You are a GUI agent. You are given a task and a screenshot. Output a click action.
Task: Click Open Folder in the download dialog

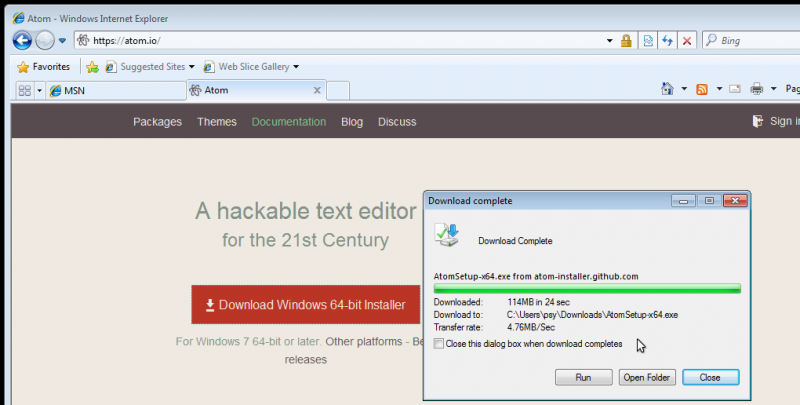click(x=646, y=377)
